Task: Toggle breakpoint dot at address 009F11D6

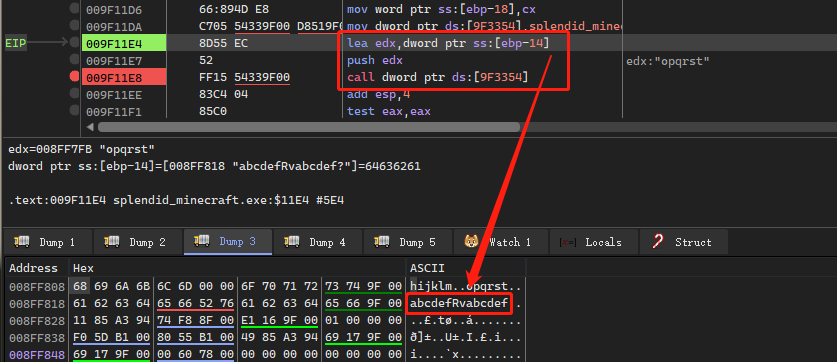Action: [74, 9]
